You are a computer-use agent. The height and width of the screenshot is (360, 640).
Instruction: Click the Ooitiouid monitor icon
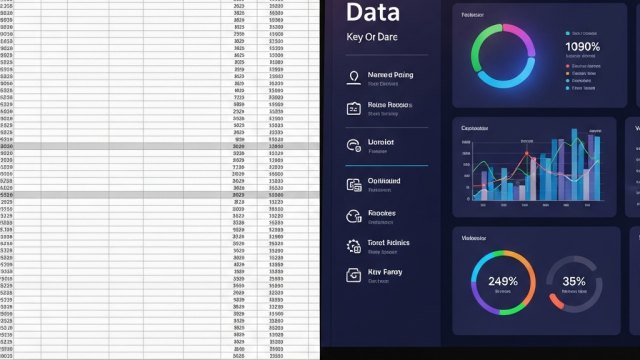pyautogui.click(x=354, y=185)
